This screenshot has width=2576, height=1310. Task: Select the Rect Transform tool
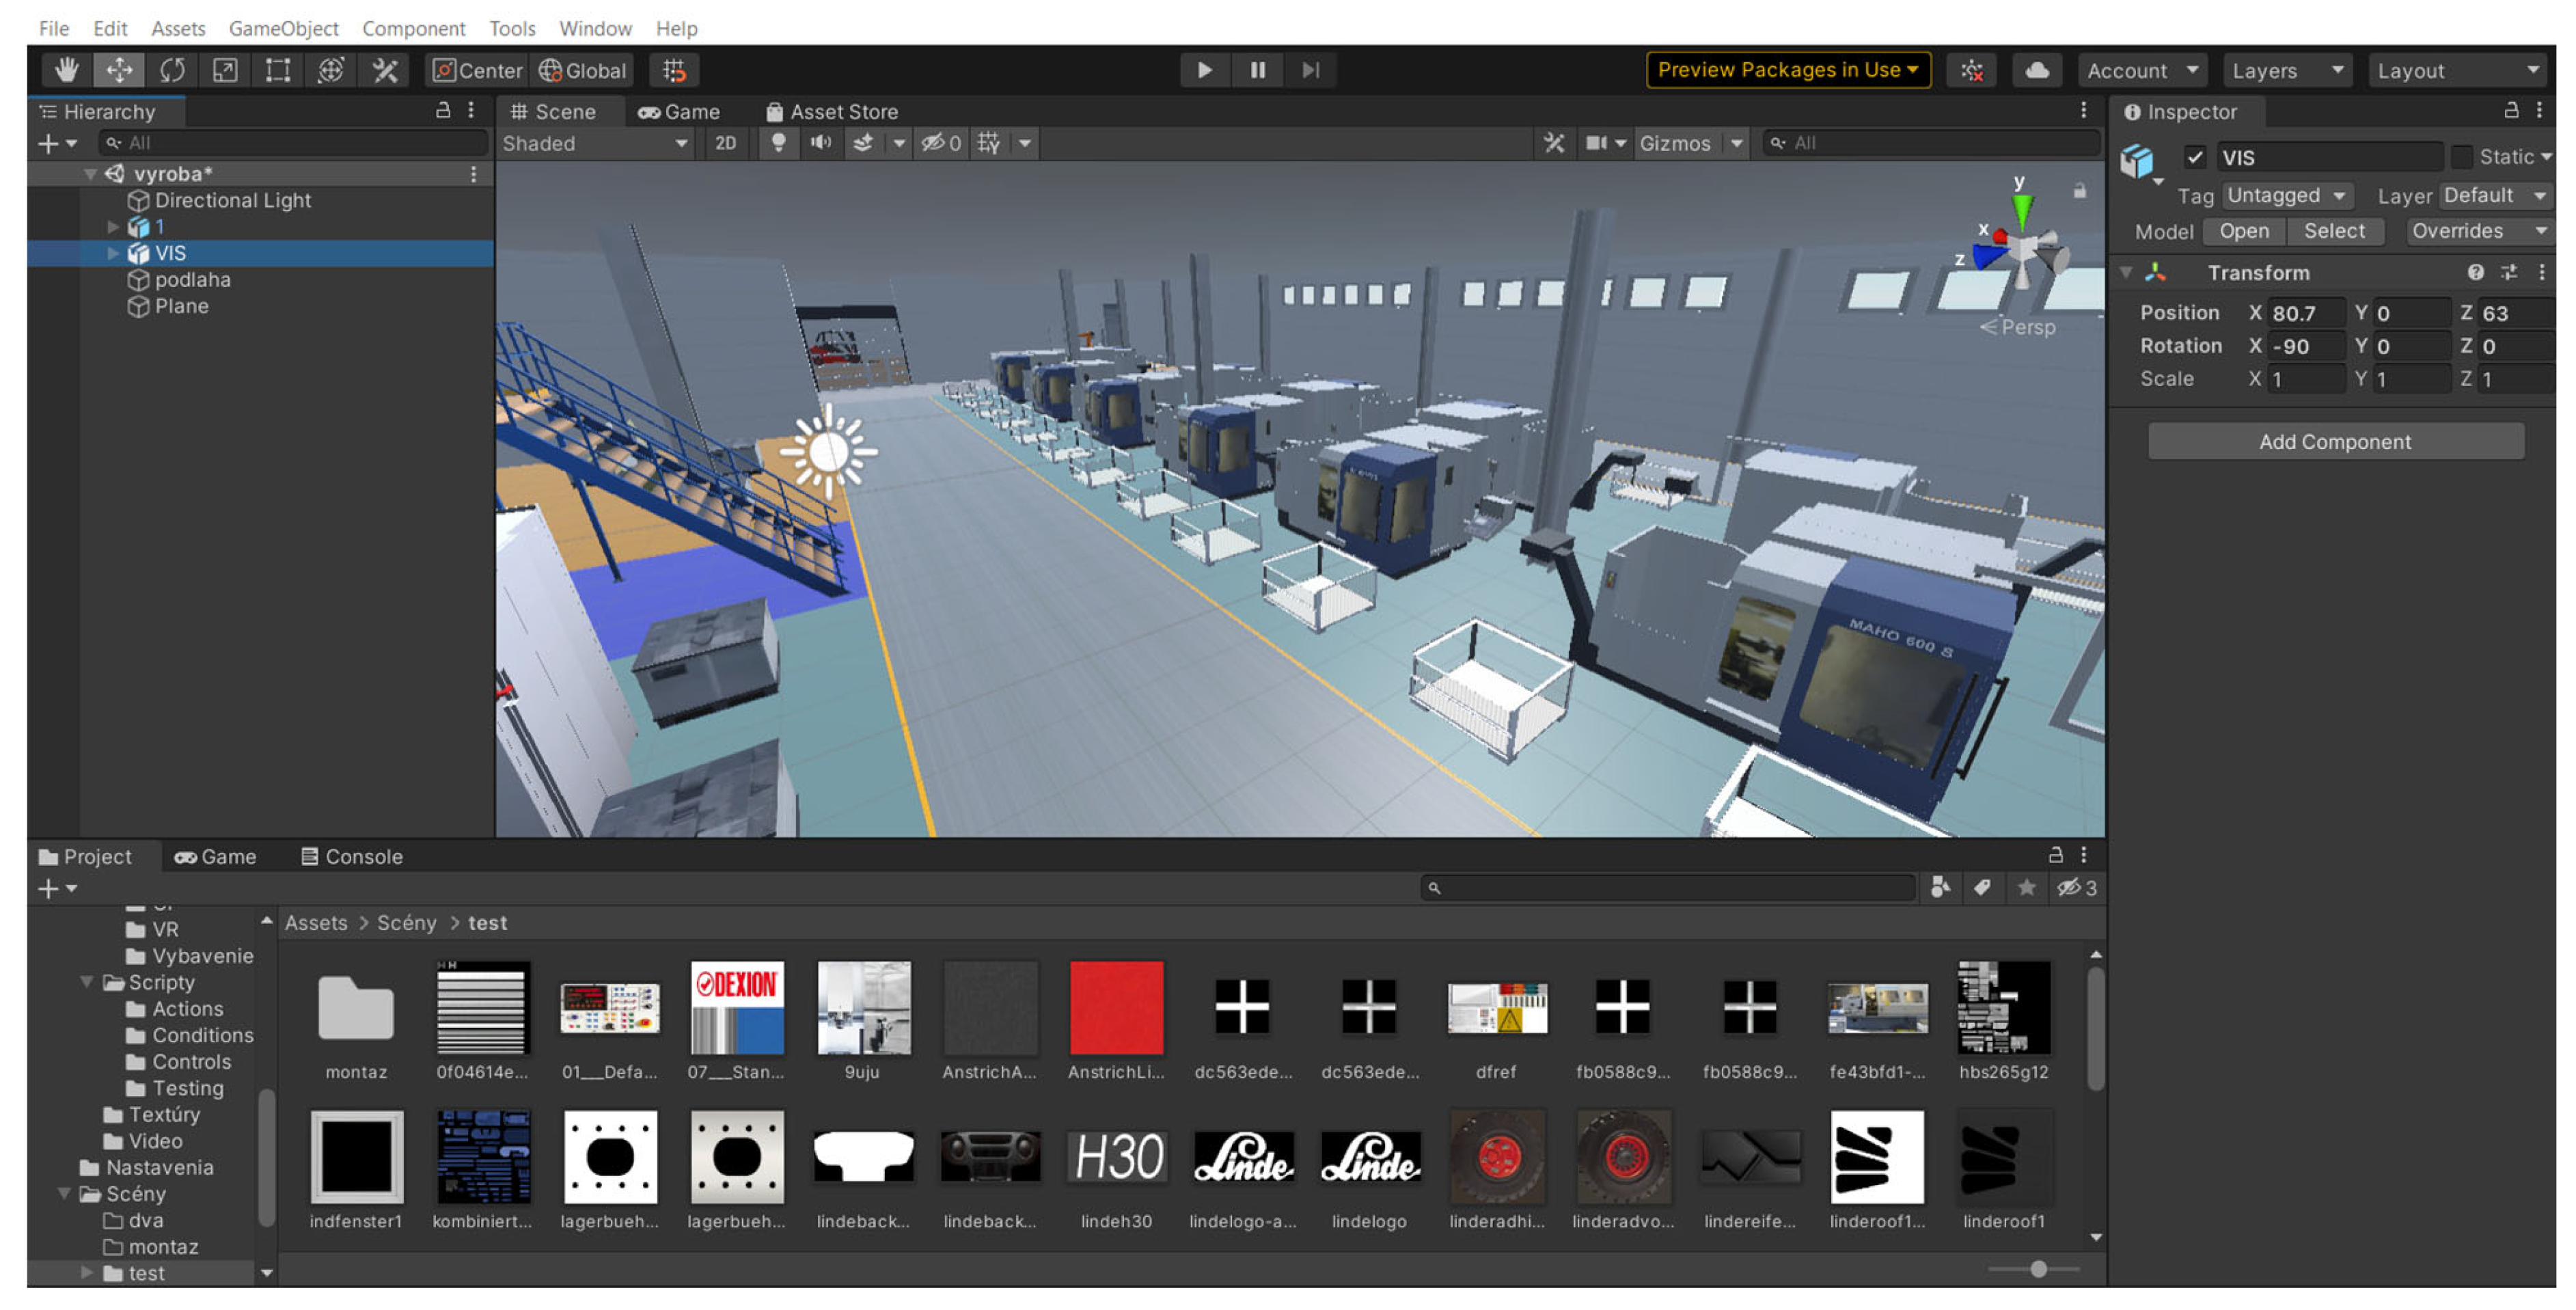click(x=277, y=70)
